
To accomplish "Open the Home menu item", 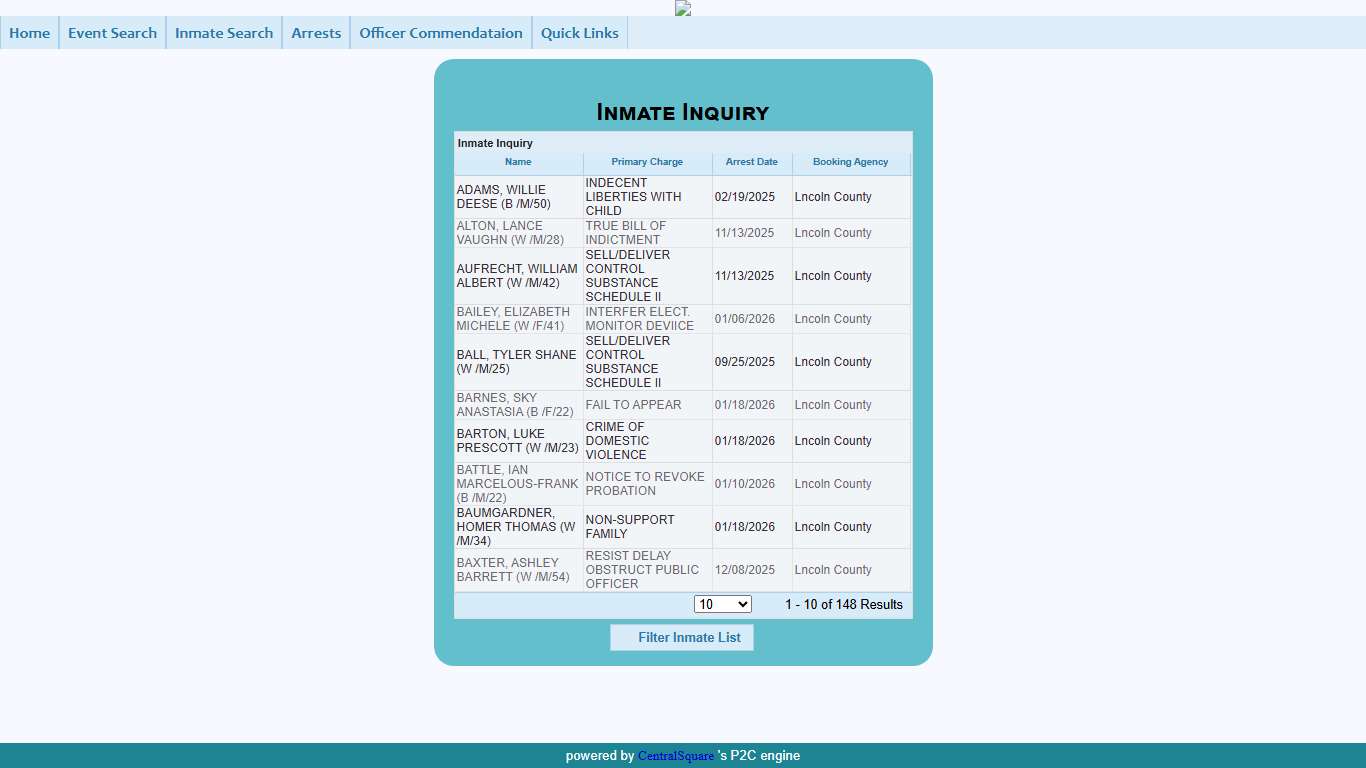I will tap(30, 33).
